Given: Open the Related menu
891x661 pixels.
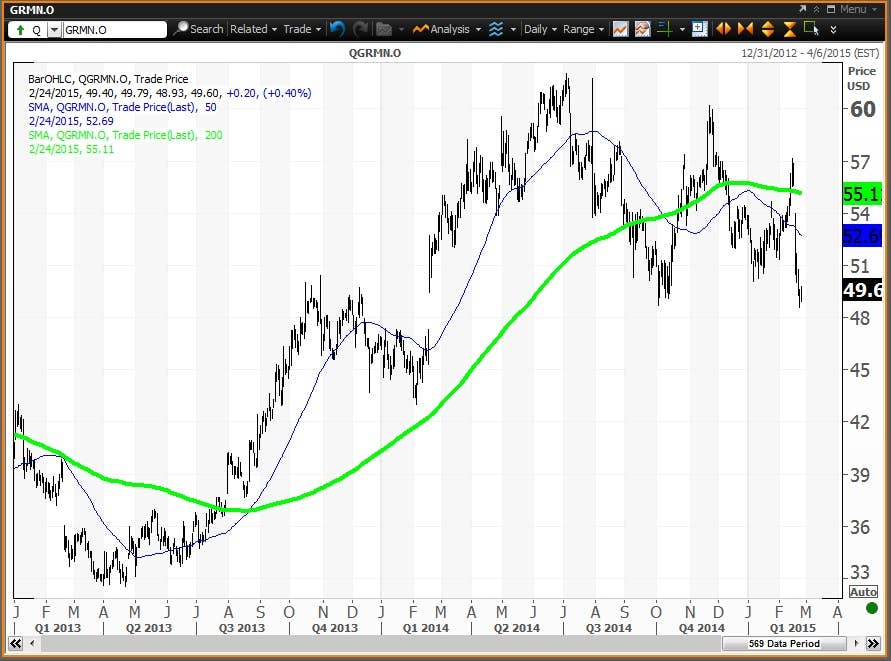Looking at the screenshot, I should [253, 29].
